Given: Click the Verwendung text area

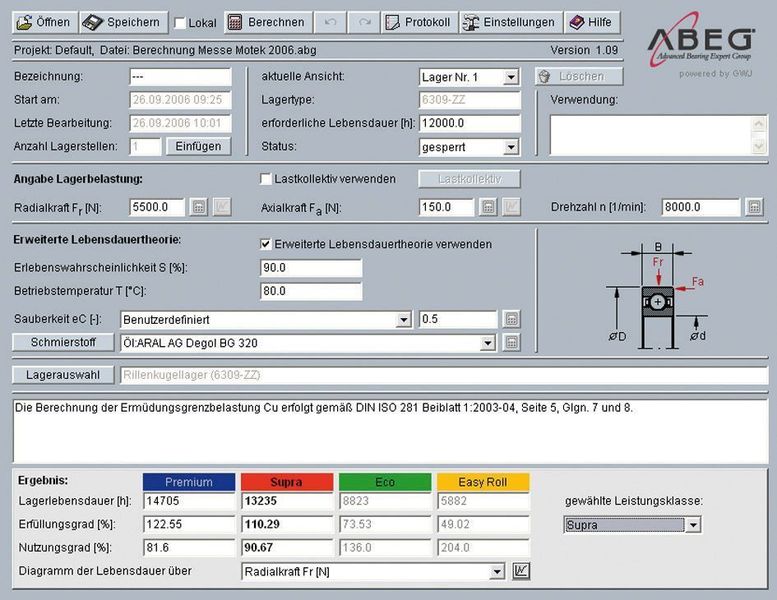Looking at the screenshot, I should 652,135.
